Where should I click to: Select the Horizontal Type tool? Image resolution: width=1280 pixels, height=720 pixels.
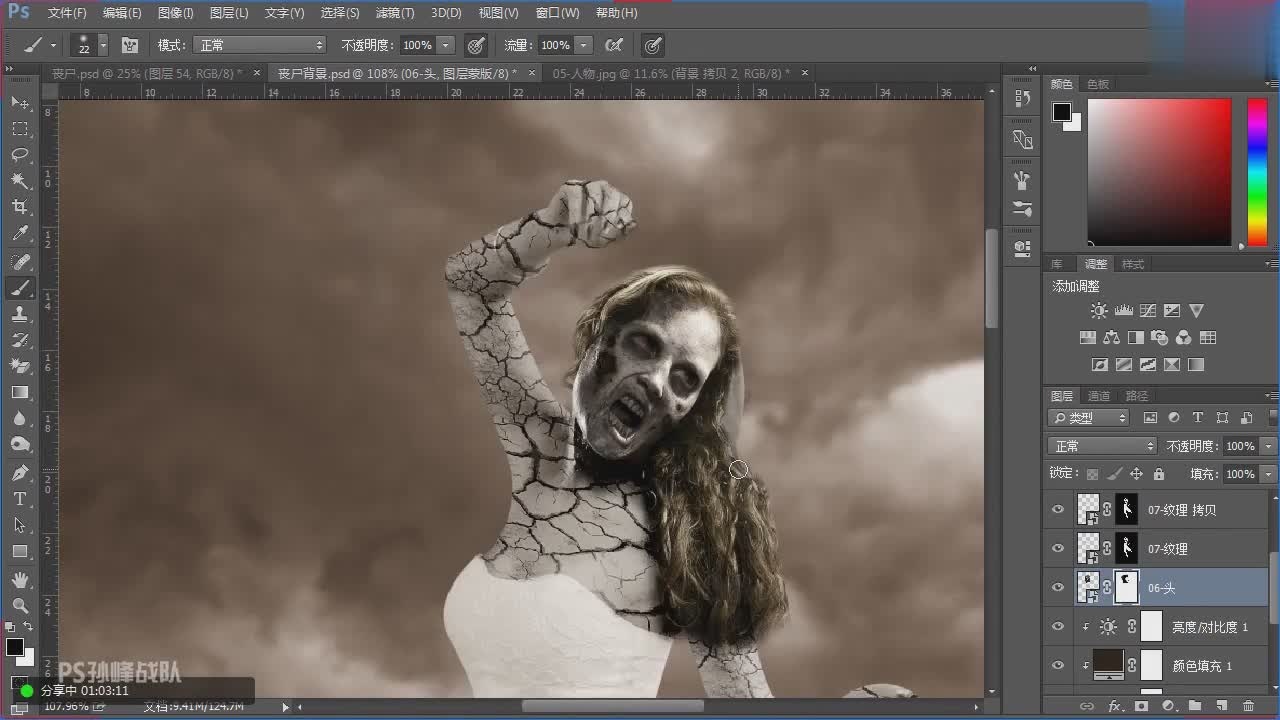tap(20, 498)
